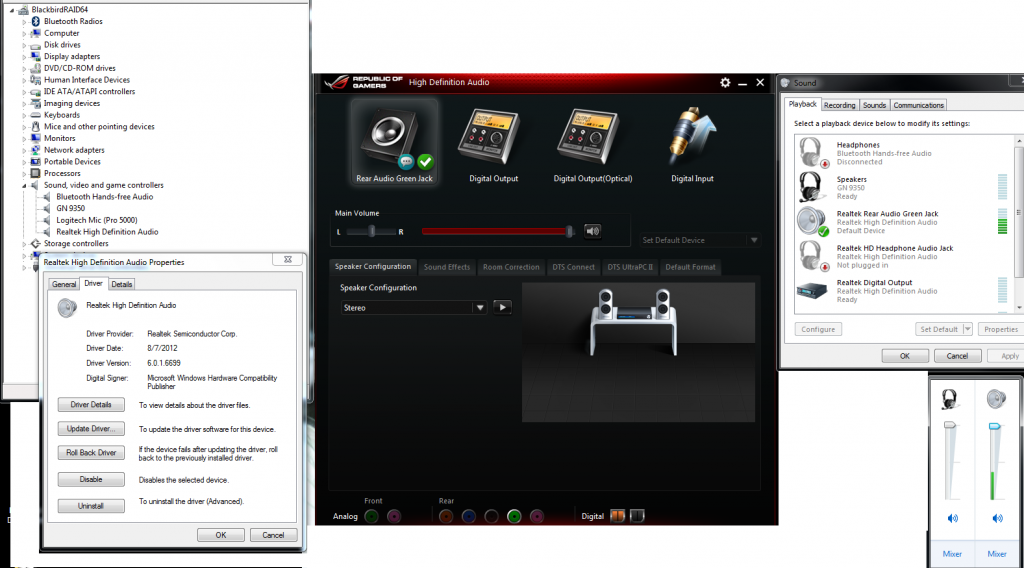Open the DTS Connect tab

tap(573, 267)
